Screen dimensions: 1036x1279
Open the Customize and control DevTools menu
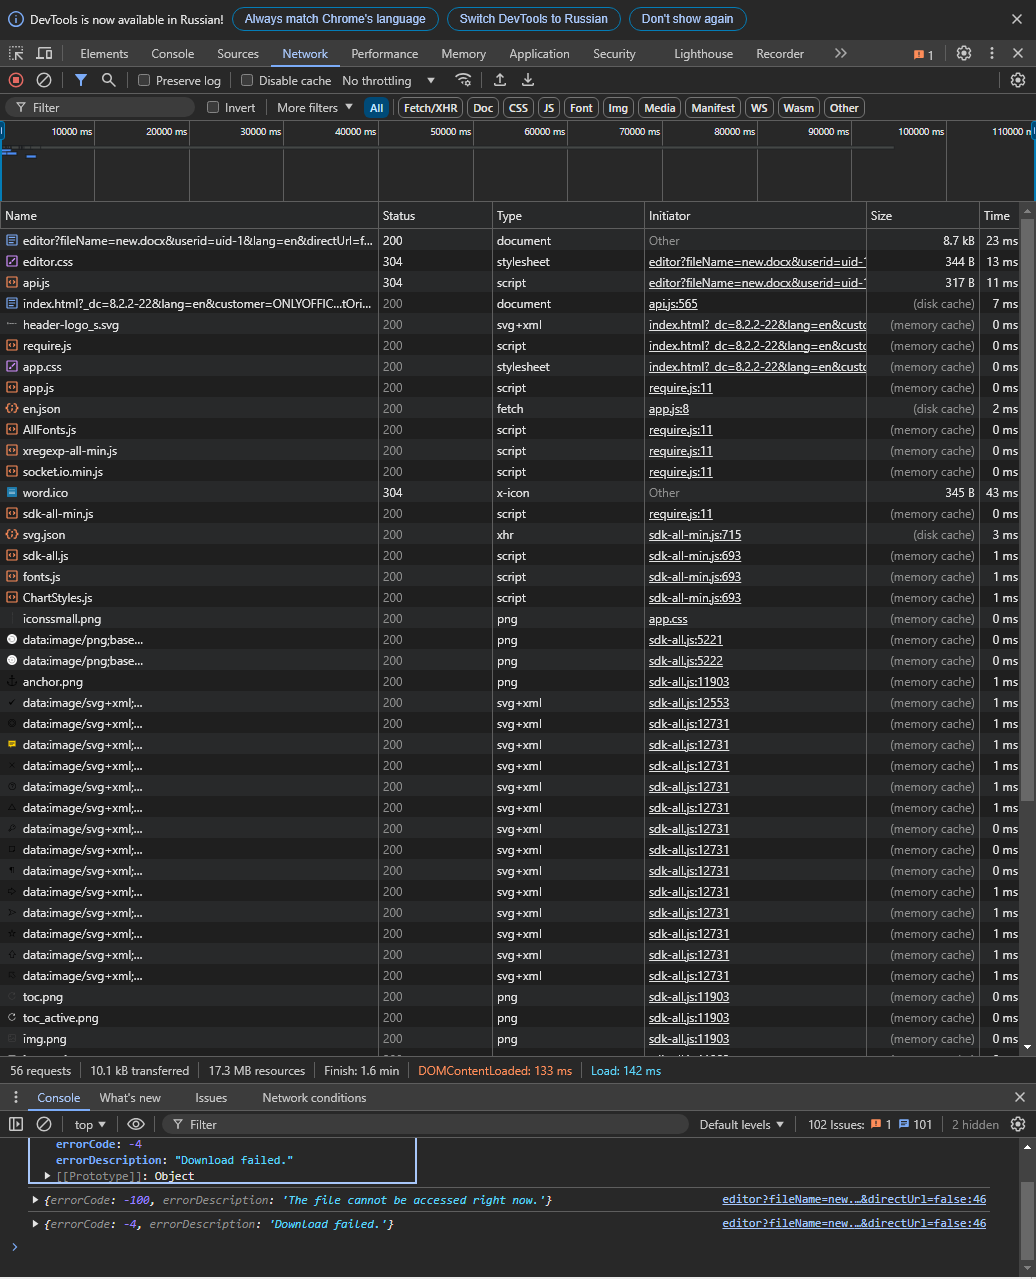992,54
